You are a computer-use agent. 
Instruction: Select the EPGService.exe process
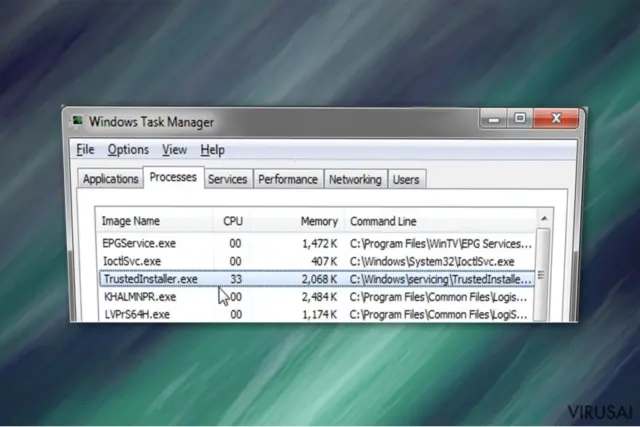tap(316, 243)
